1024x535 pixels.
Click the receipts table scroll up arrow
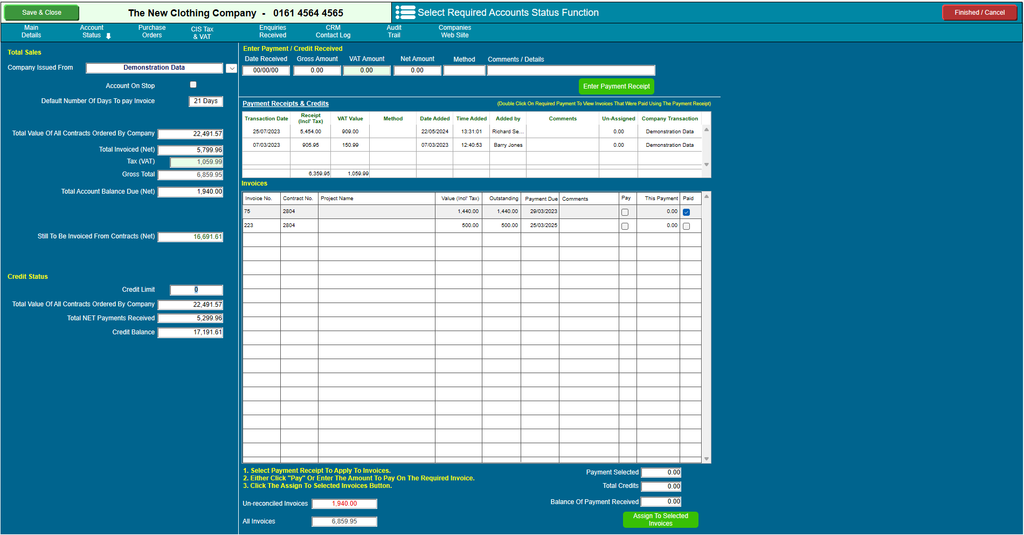click(706, 130)
